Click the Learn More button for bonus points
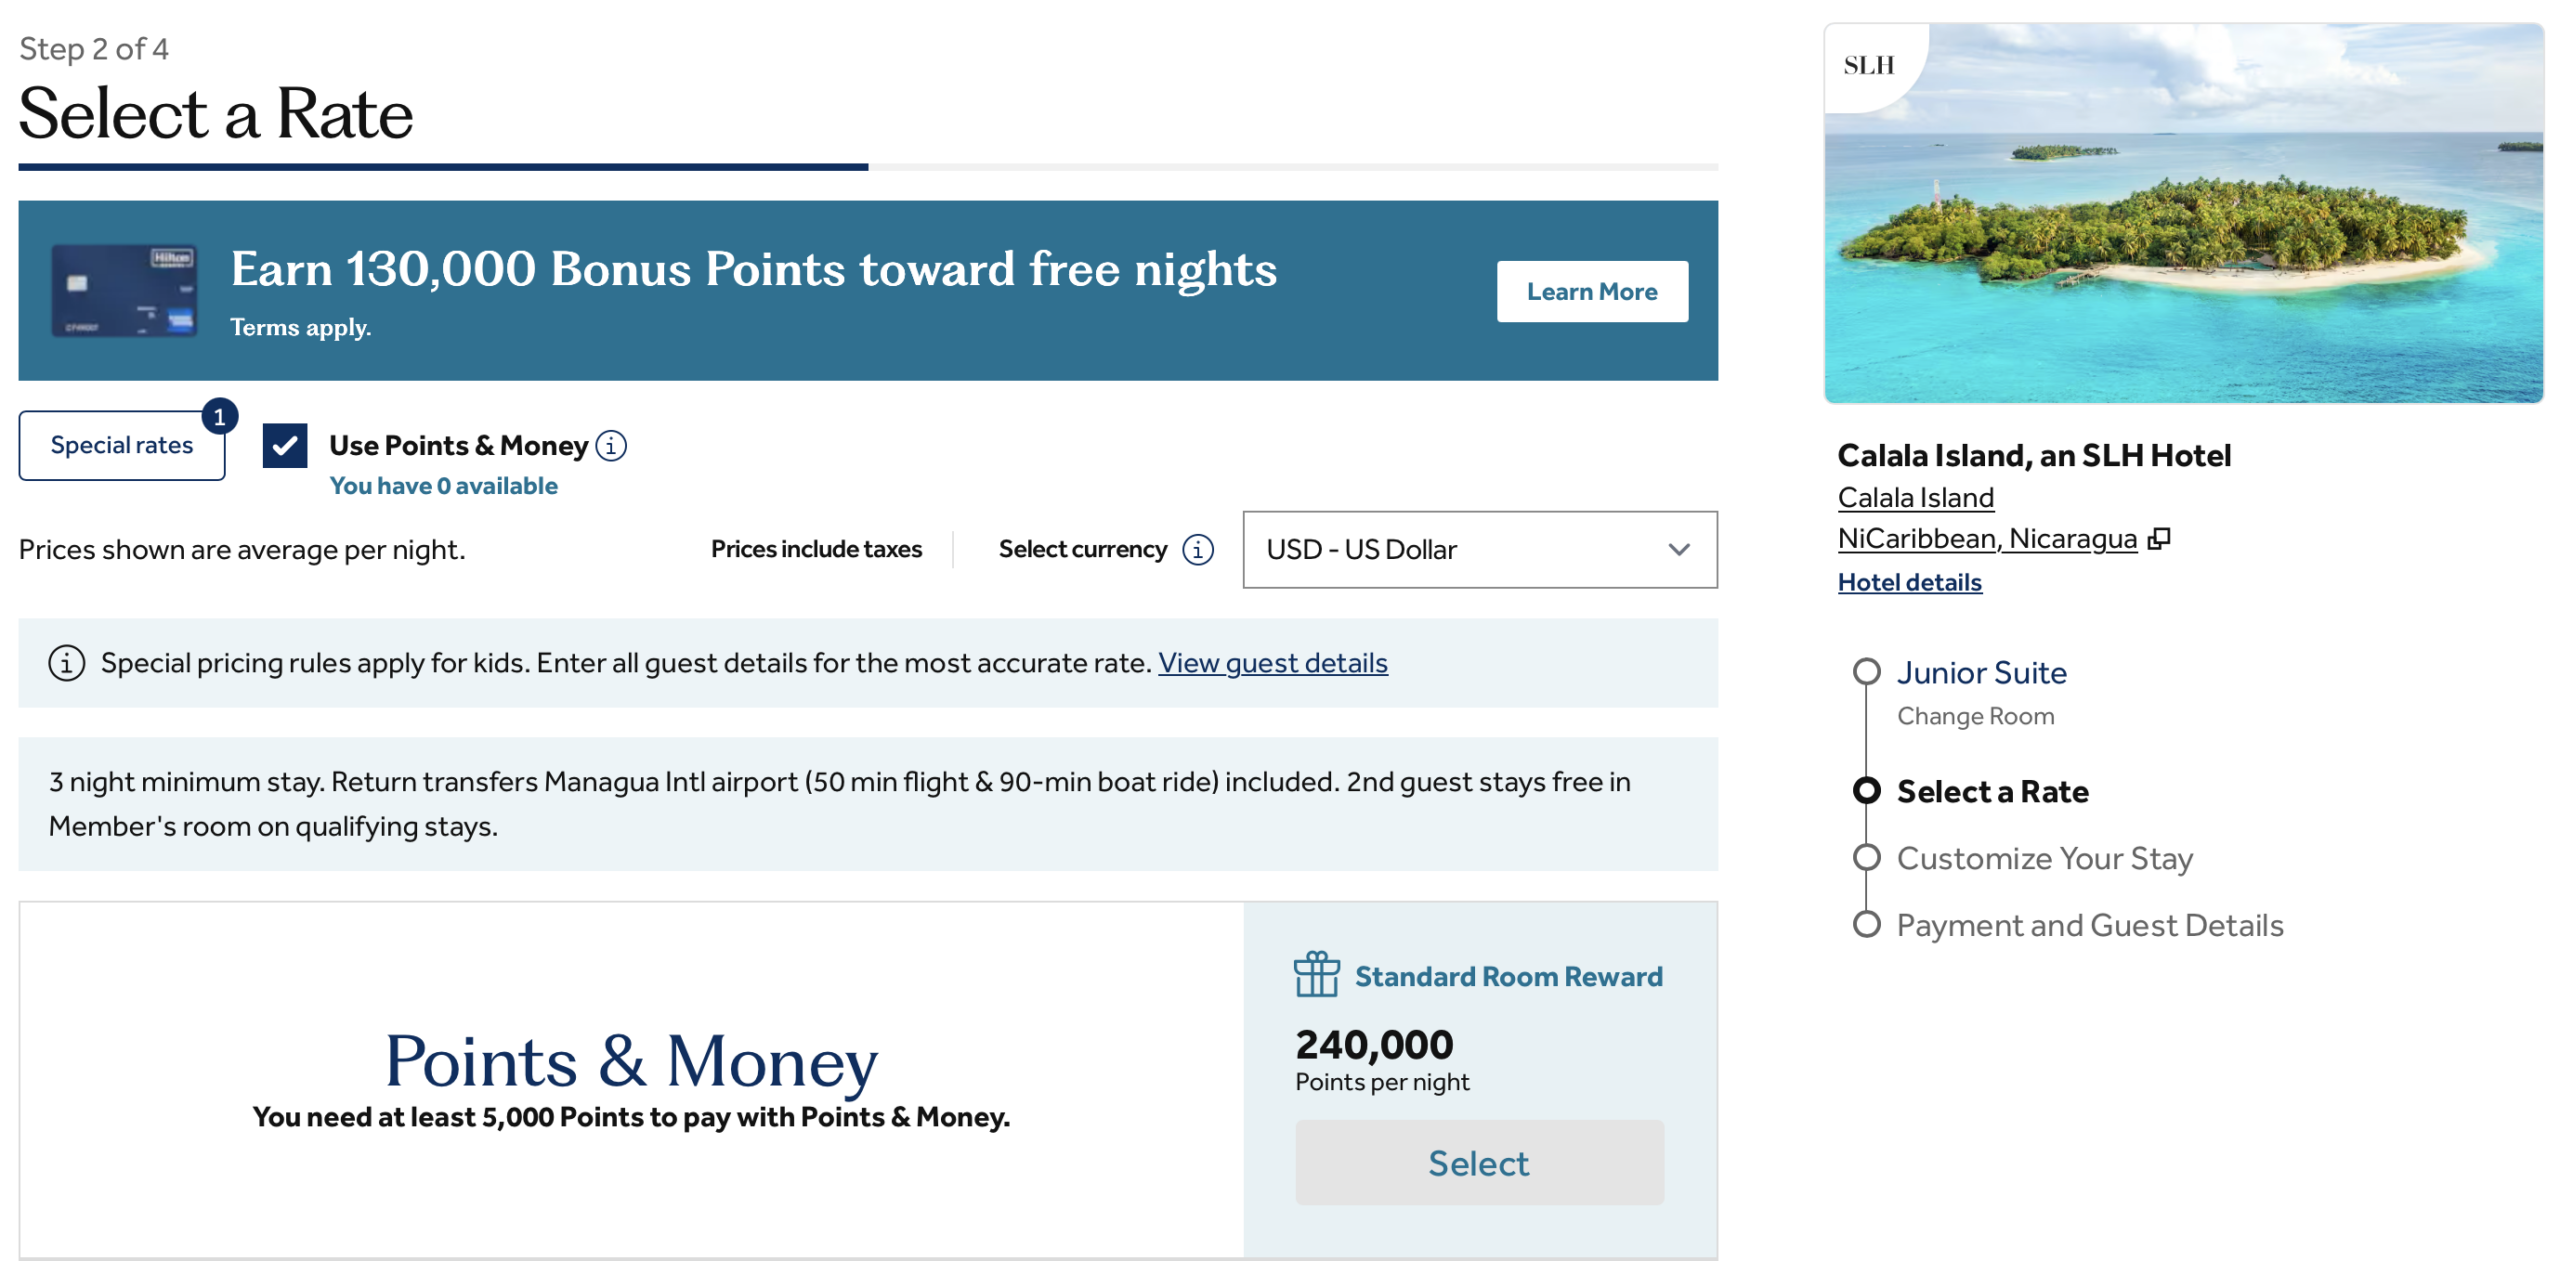 point(1591,291)
